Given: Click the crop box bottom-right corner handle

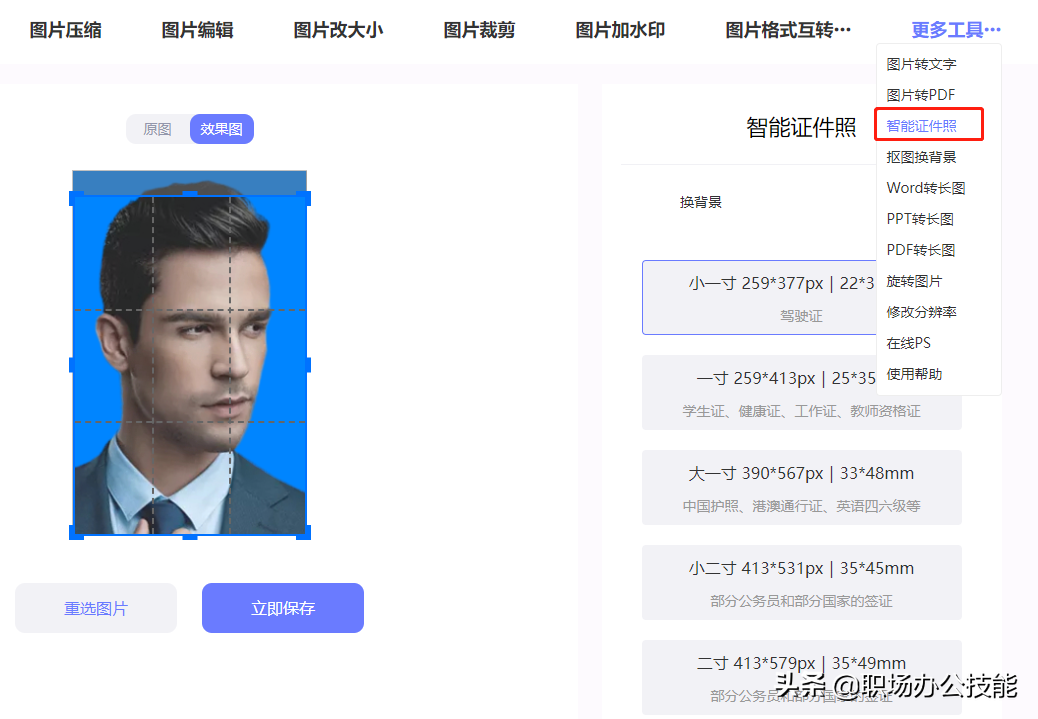Looking at the screenshot, I should pyautogui.click(x=304, y=532).
